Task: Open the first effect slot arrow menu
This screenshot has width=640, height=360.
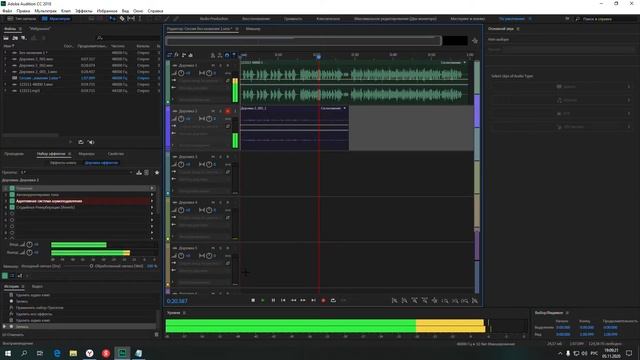Action: pos(152,188)
